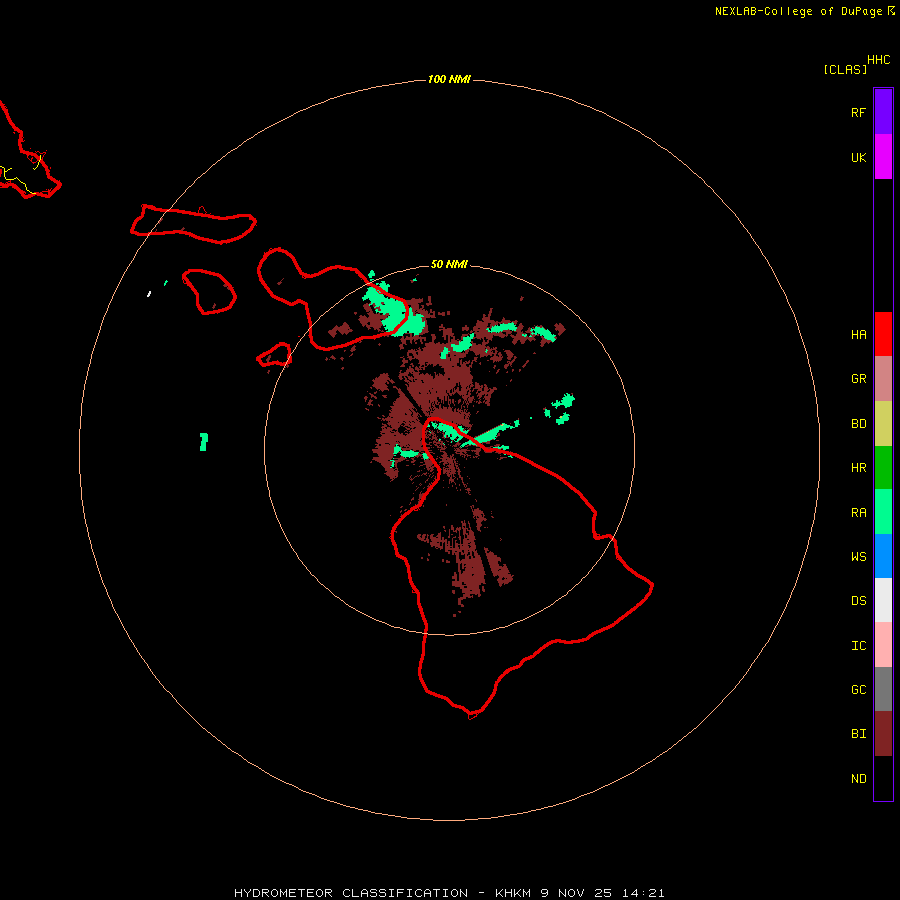Click the ND legend label

point(858,779)
